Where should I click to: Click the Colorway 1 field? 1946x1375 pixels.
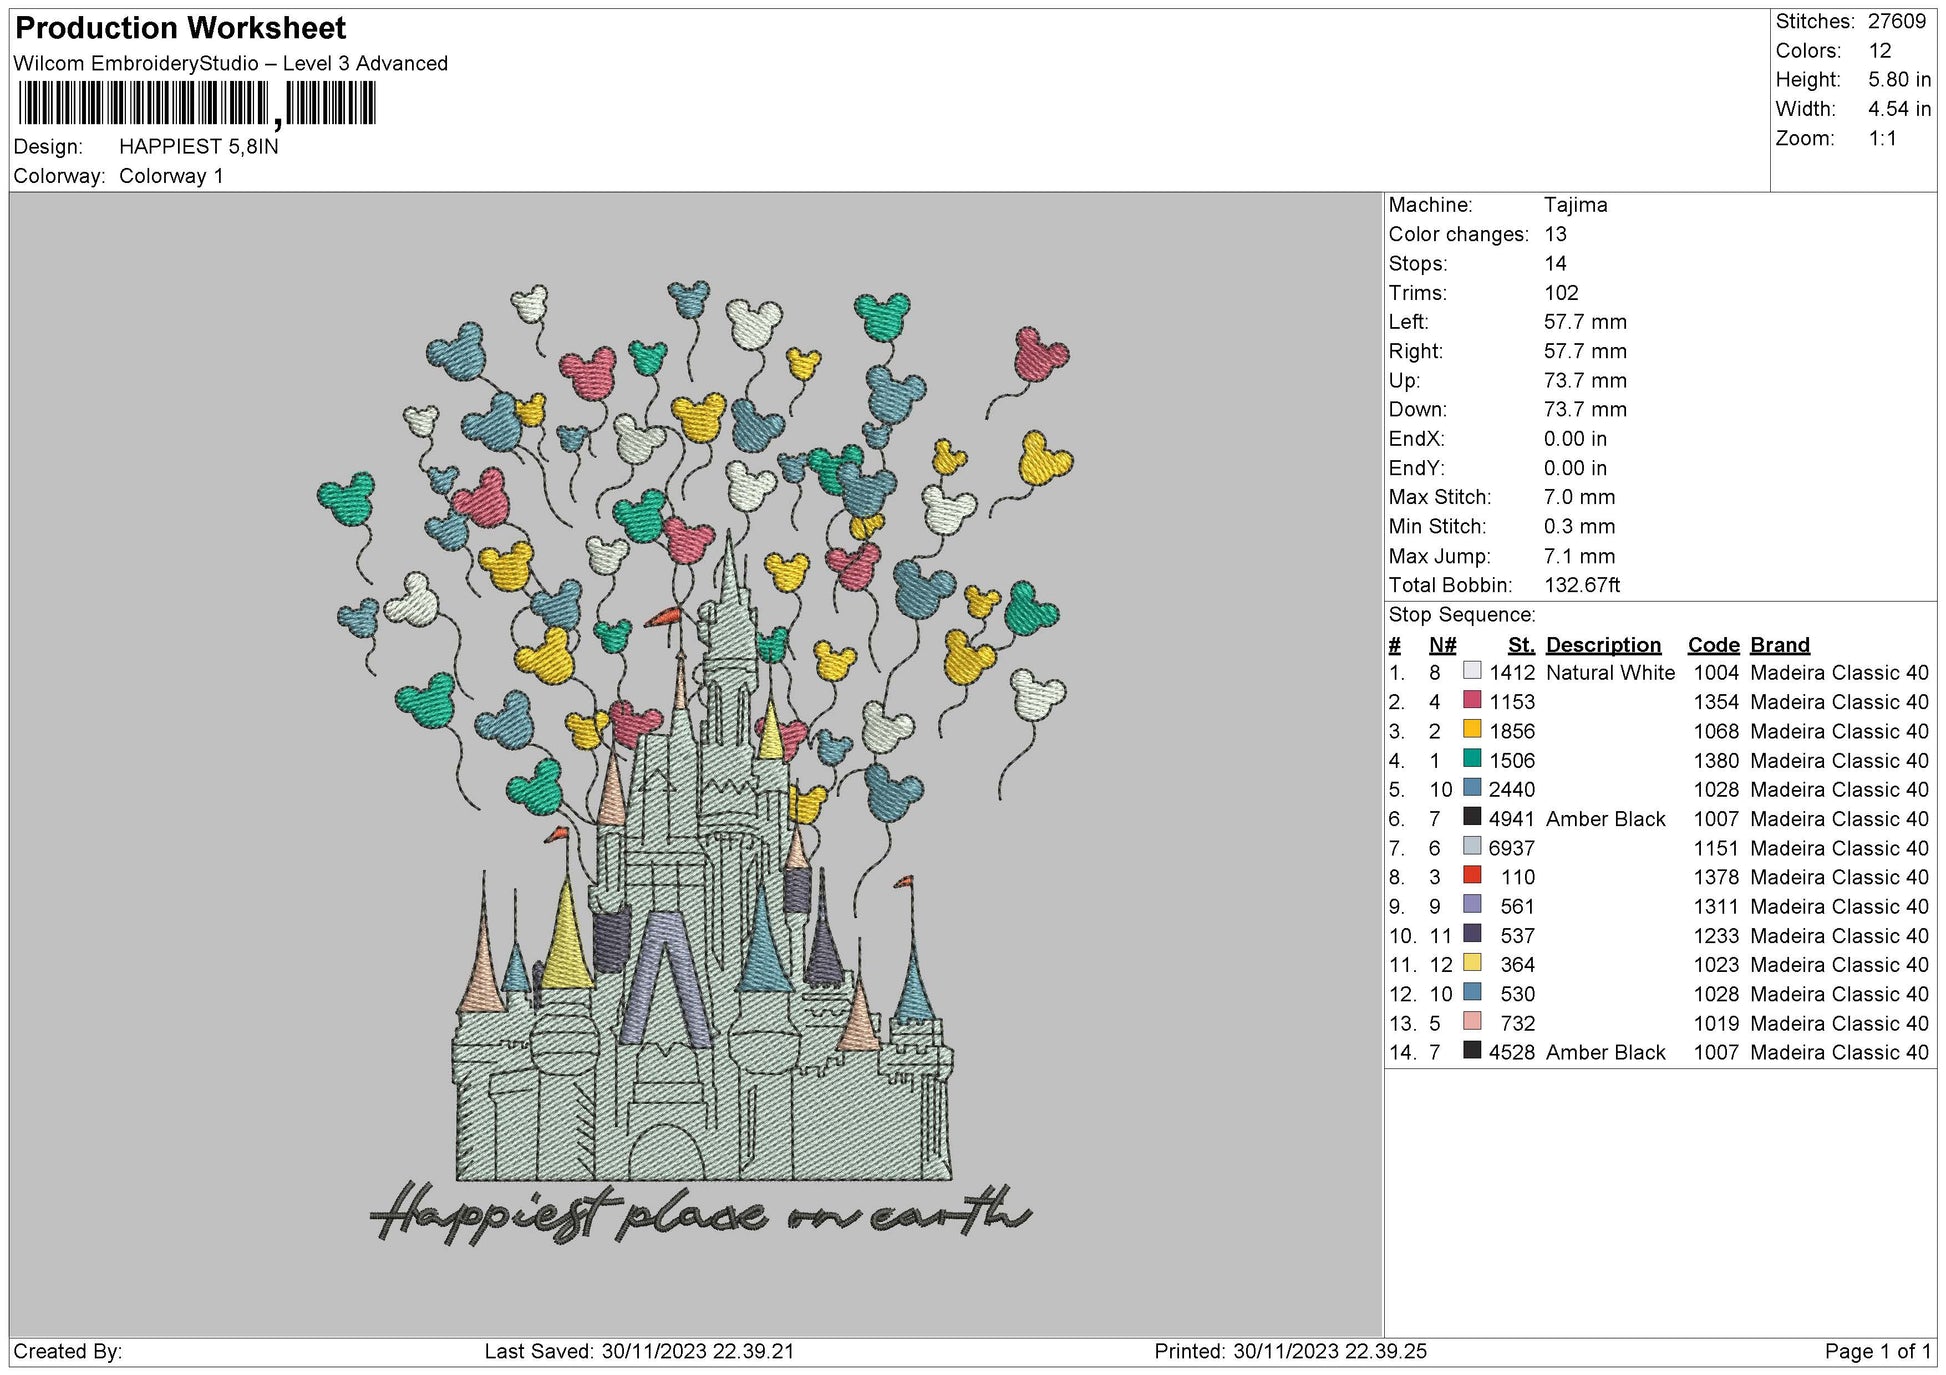(171, 173)
